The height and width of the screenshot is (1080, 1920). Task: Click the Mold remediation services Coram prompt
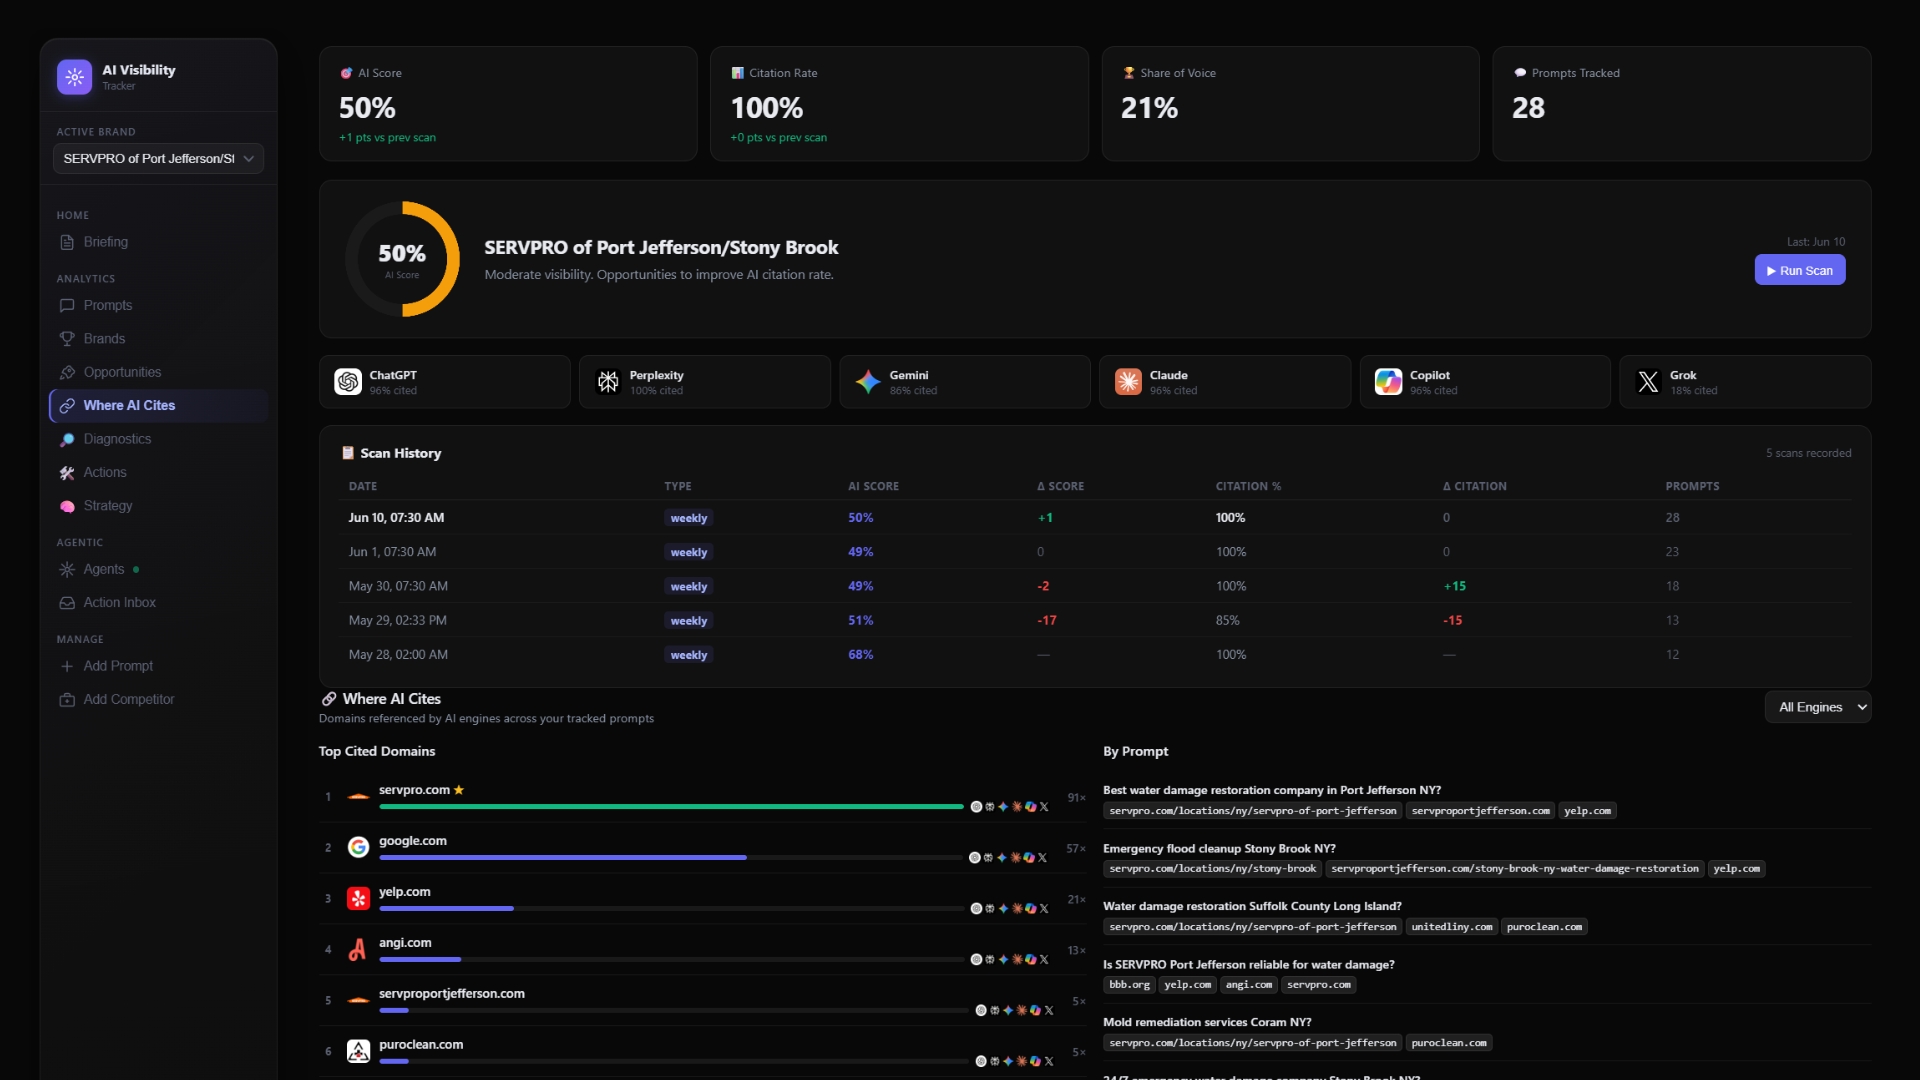click(x=1207, y=1022)
